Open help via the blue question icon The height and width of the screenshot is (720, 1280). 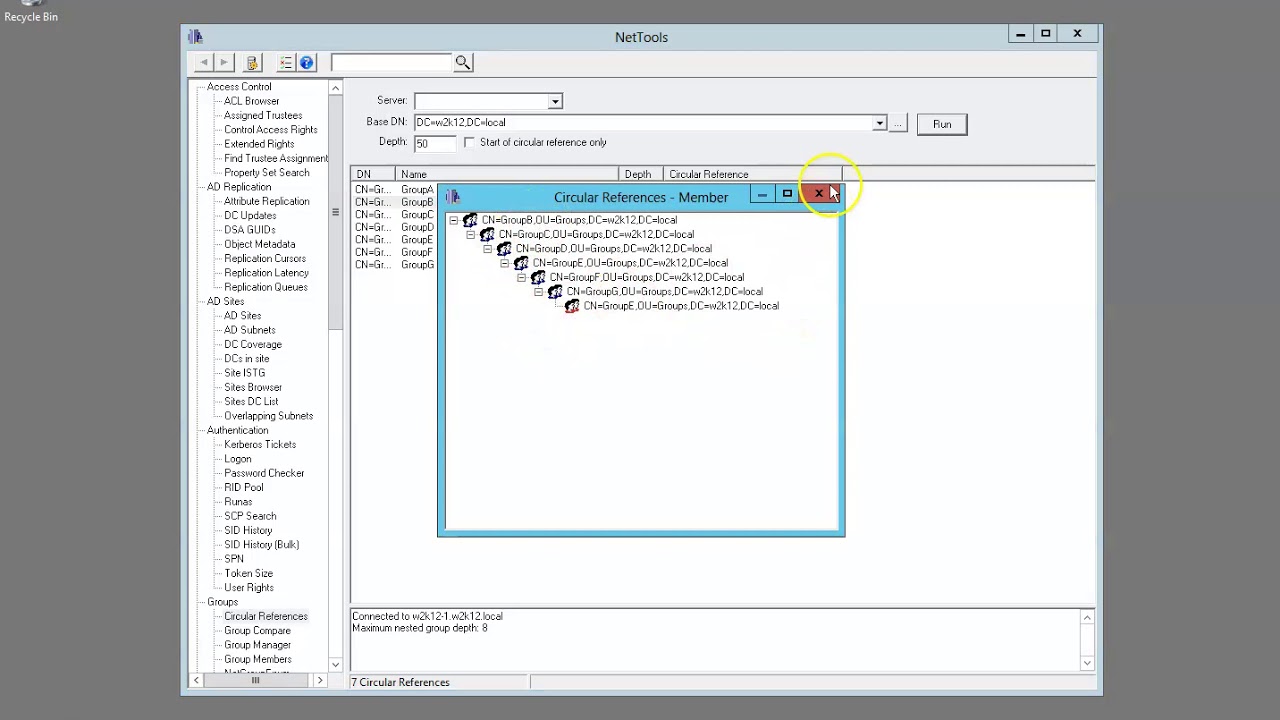click(306, 63)
